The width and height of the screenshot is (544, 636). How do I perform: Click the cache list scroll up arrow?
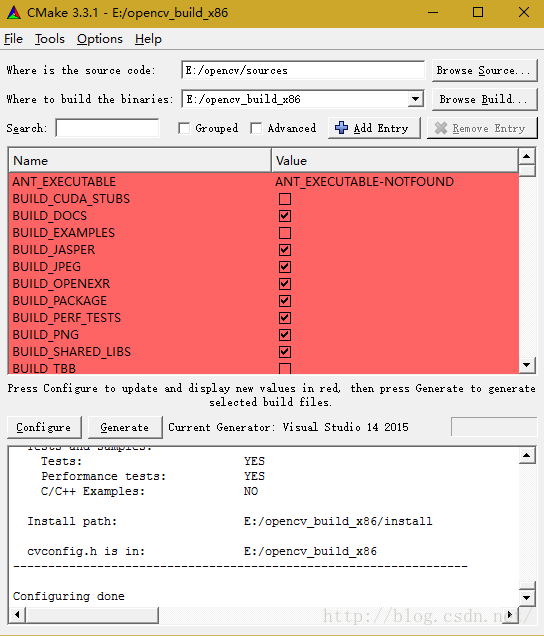(x=527, y=156)
